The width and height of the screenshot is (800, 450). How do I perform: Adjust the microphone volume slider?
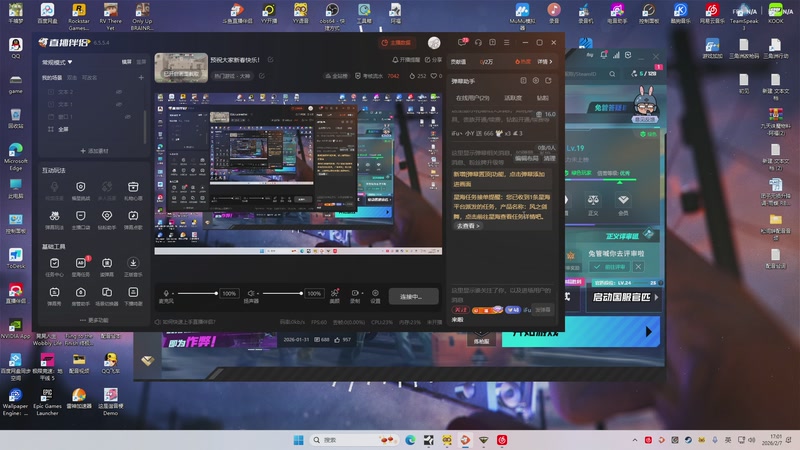(195, 293)
